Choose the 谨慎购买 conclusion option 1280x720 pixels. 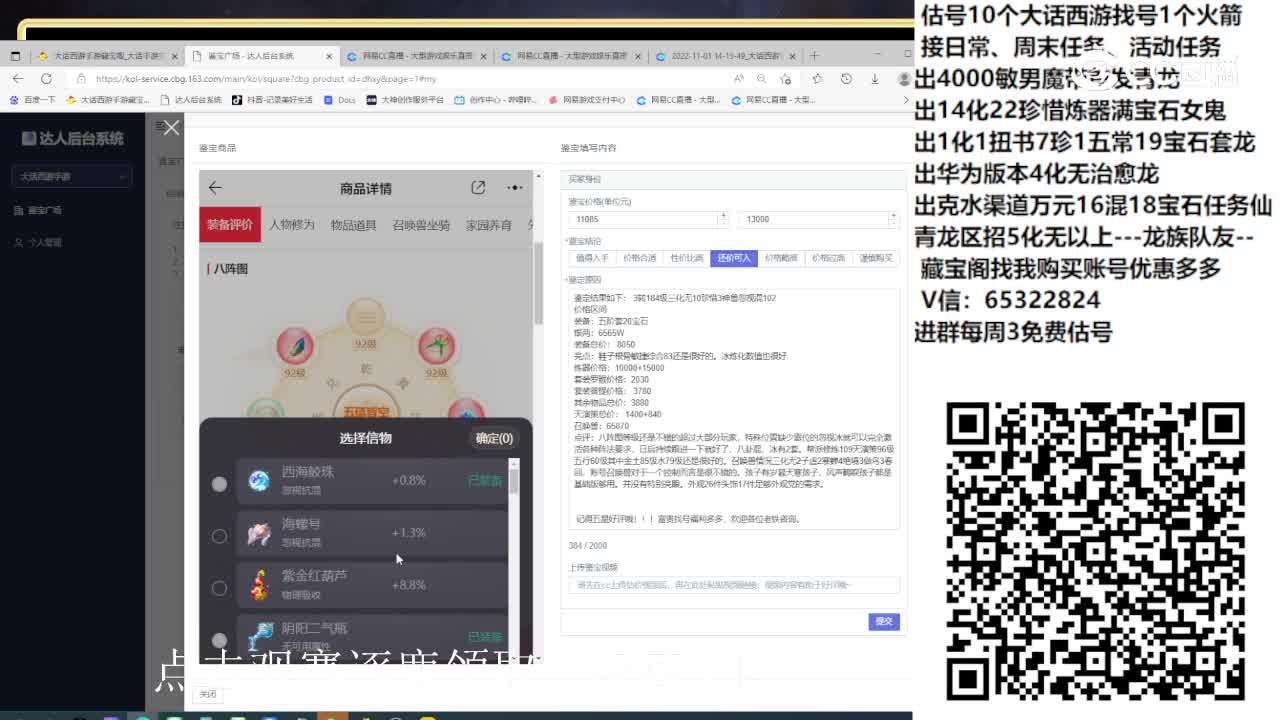coord(875,258)
